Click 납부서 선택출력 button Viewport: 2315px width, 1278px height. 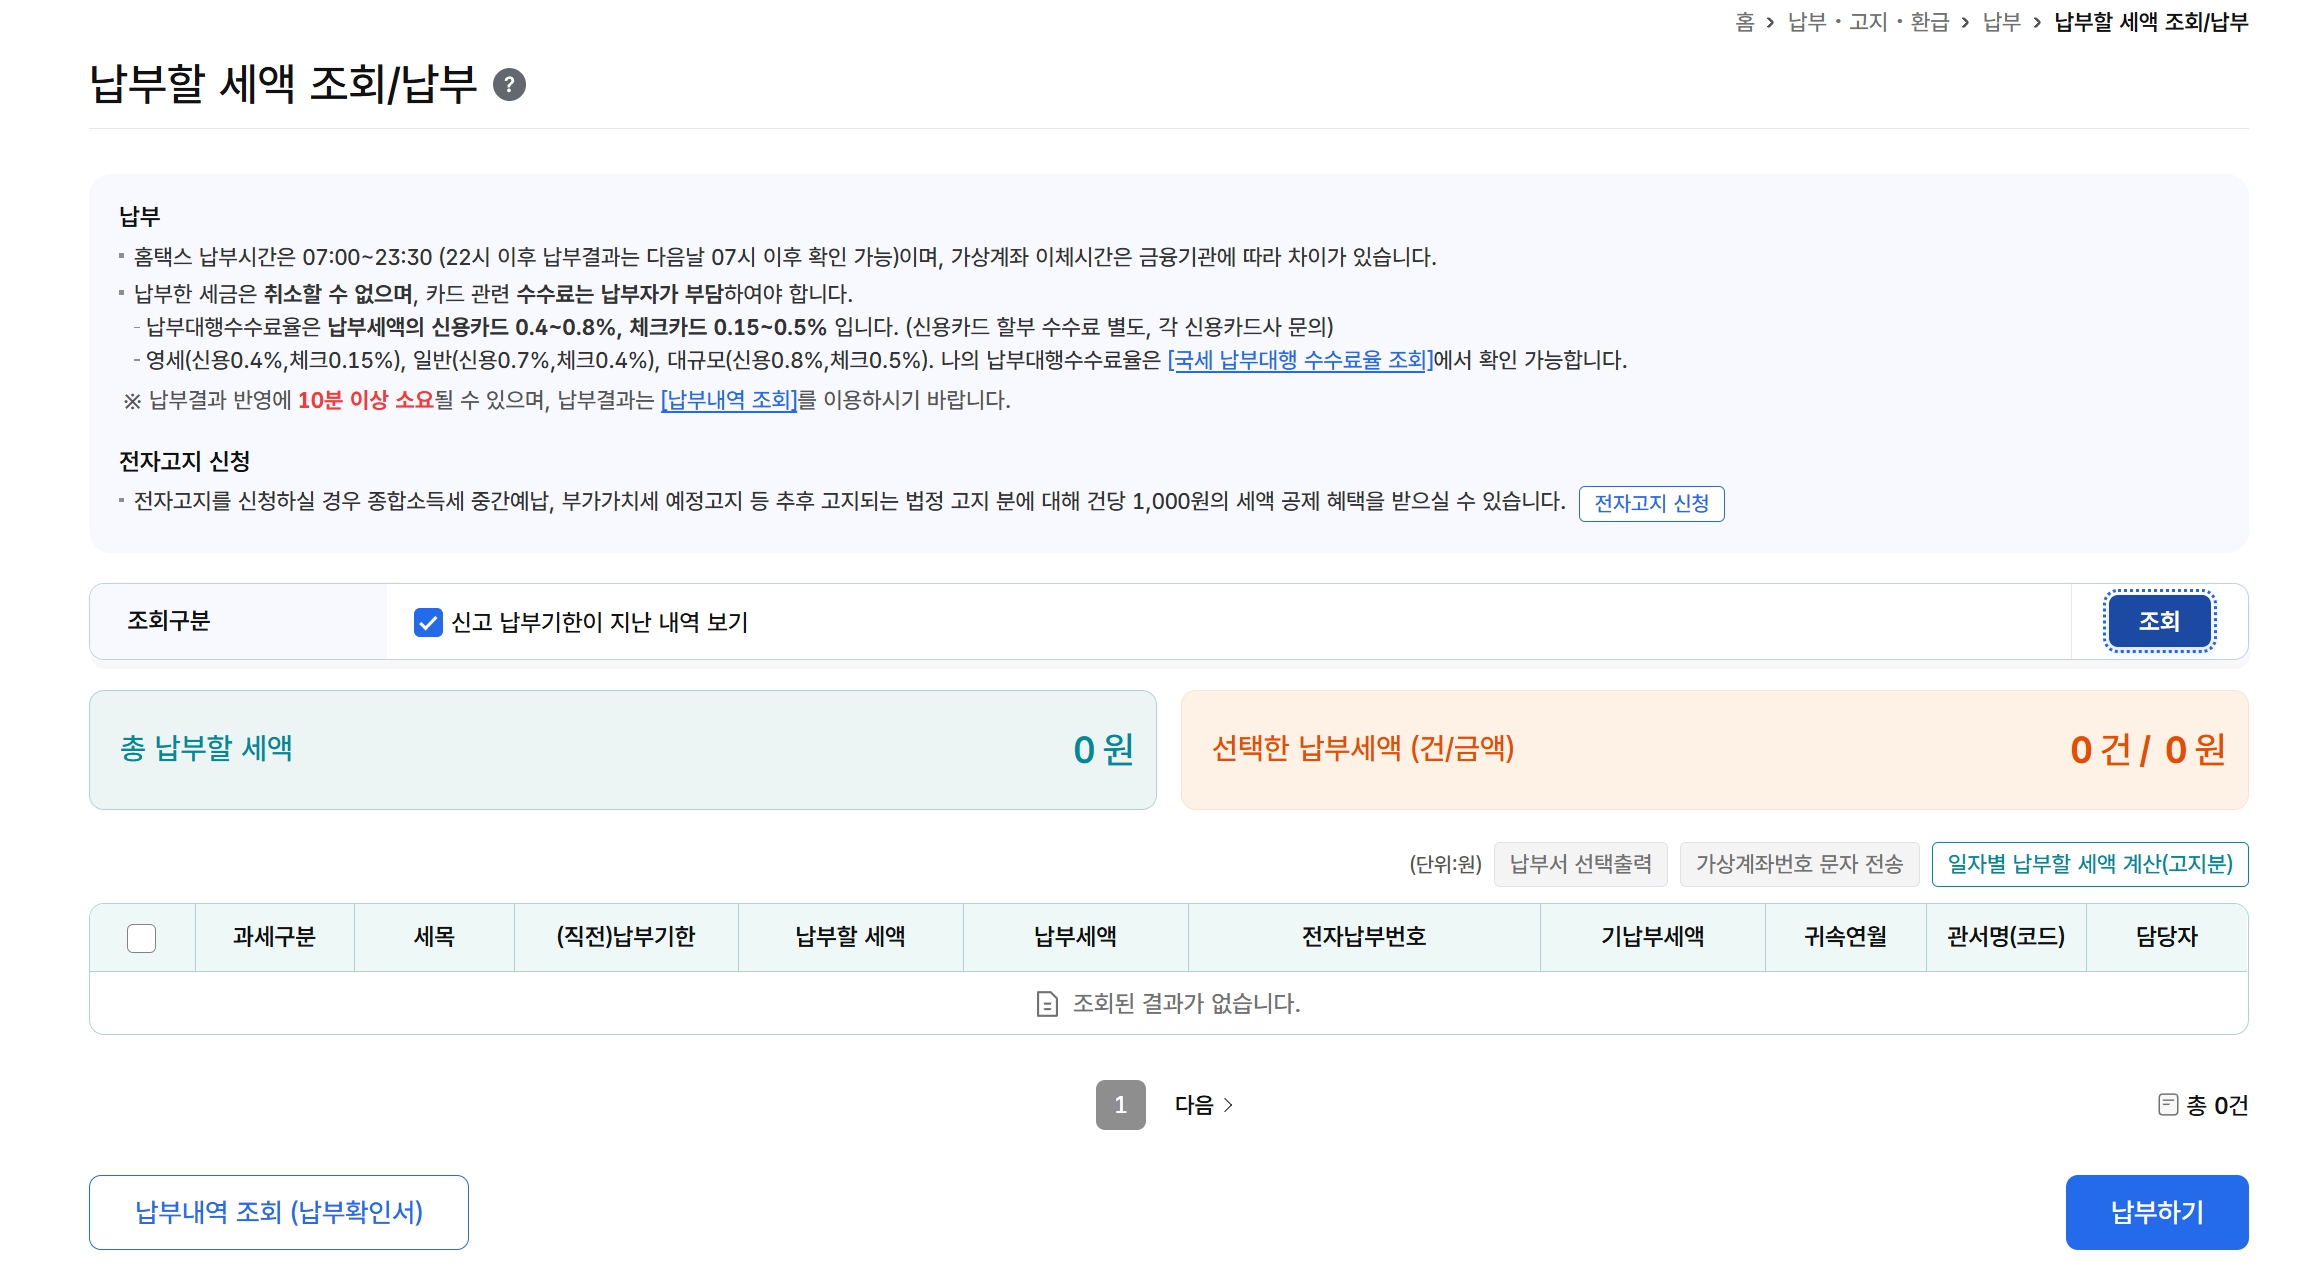(x=1580, y=864)
